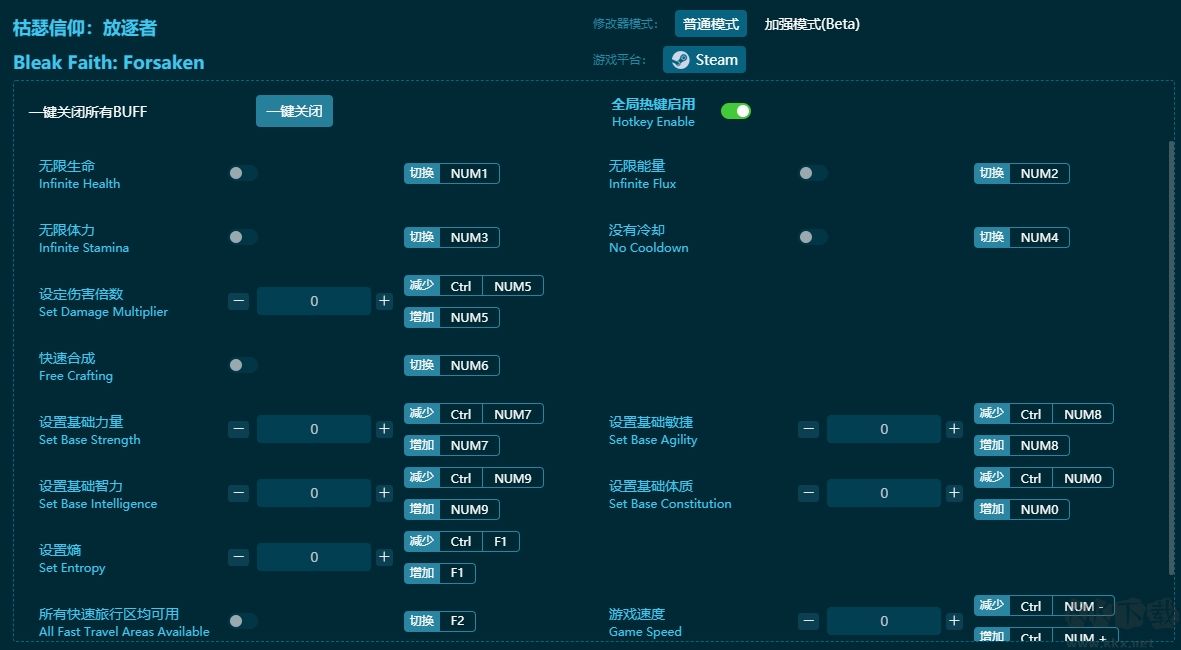This screenshot has width=1181, height=650.
Task: Click Ctrl NUM7 decrease strength hotkey
Action: click(x=474, y=414)
